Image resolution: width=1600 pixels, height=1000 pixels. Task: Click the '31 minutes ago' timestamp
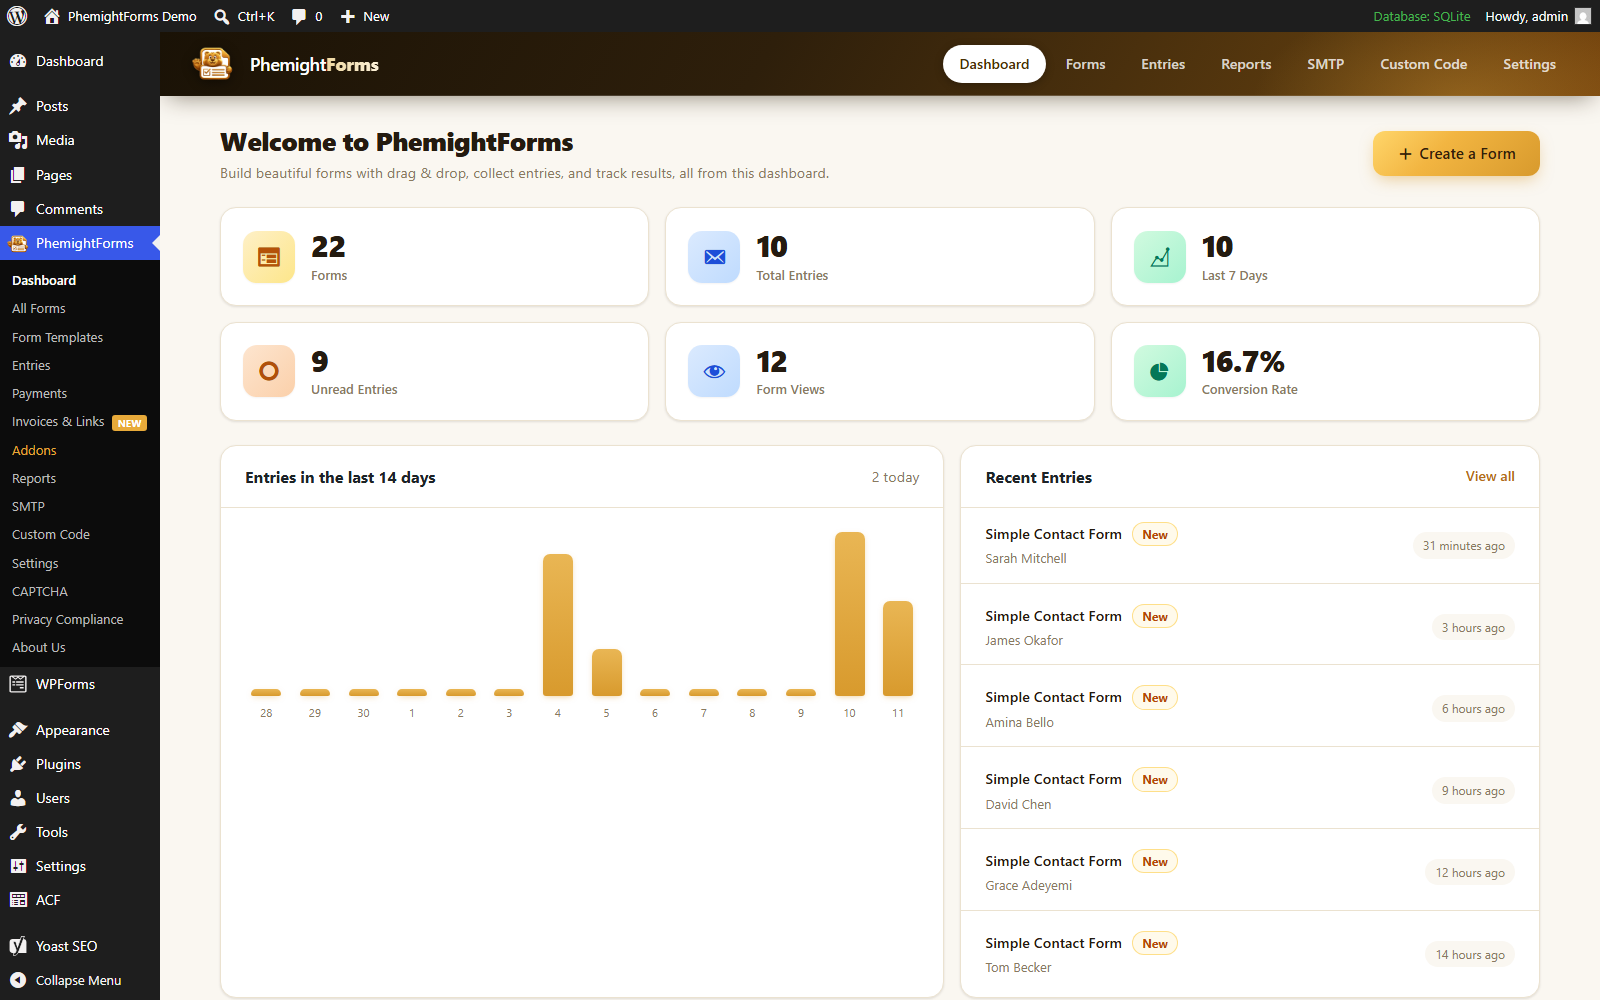click(1464, 546)
